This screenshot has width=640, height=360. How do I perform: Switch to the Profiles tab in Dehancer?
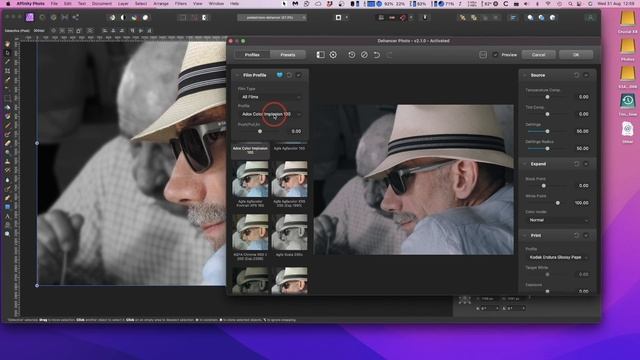coord(252,55)
